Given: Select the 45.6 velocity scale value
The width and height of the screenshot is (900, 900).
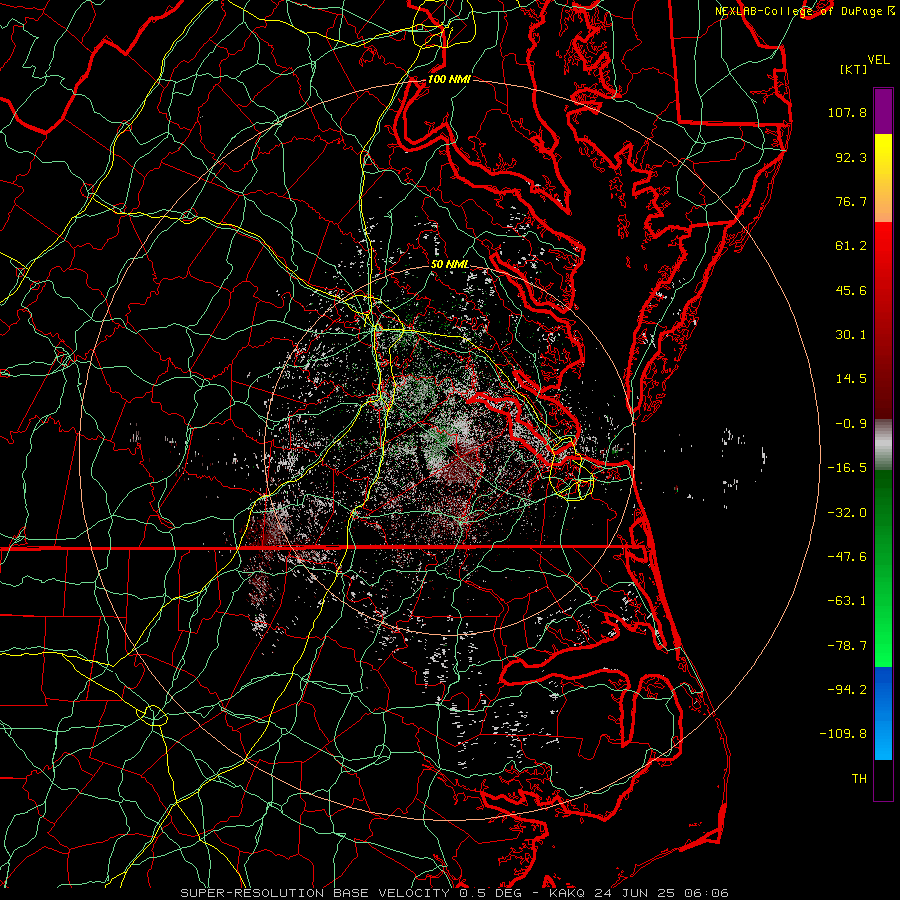Looking at the screenshot, I should (x=851, y=290).
